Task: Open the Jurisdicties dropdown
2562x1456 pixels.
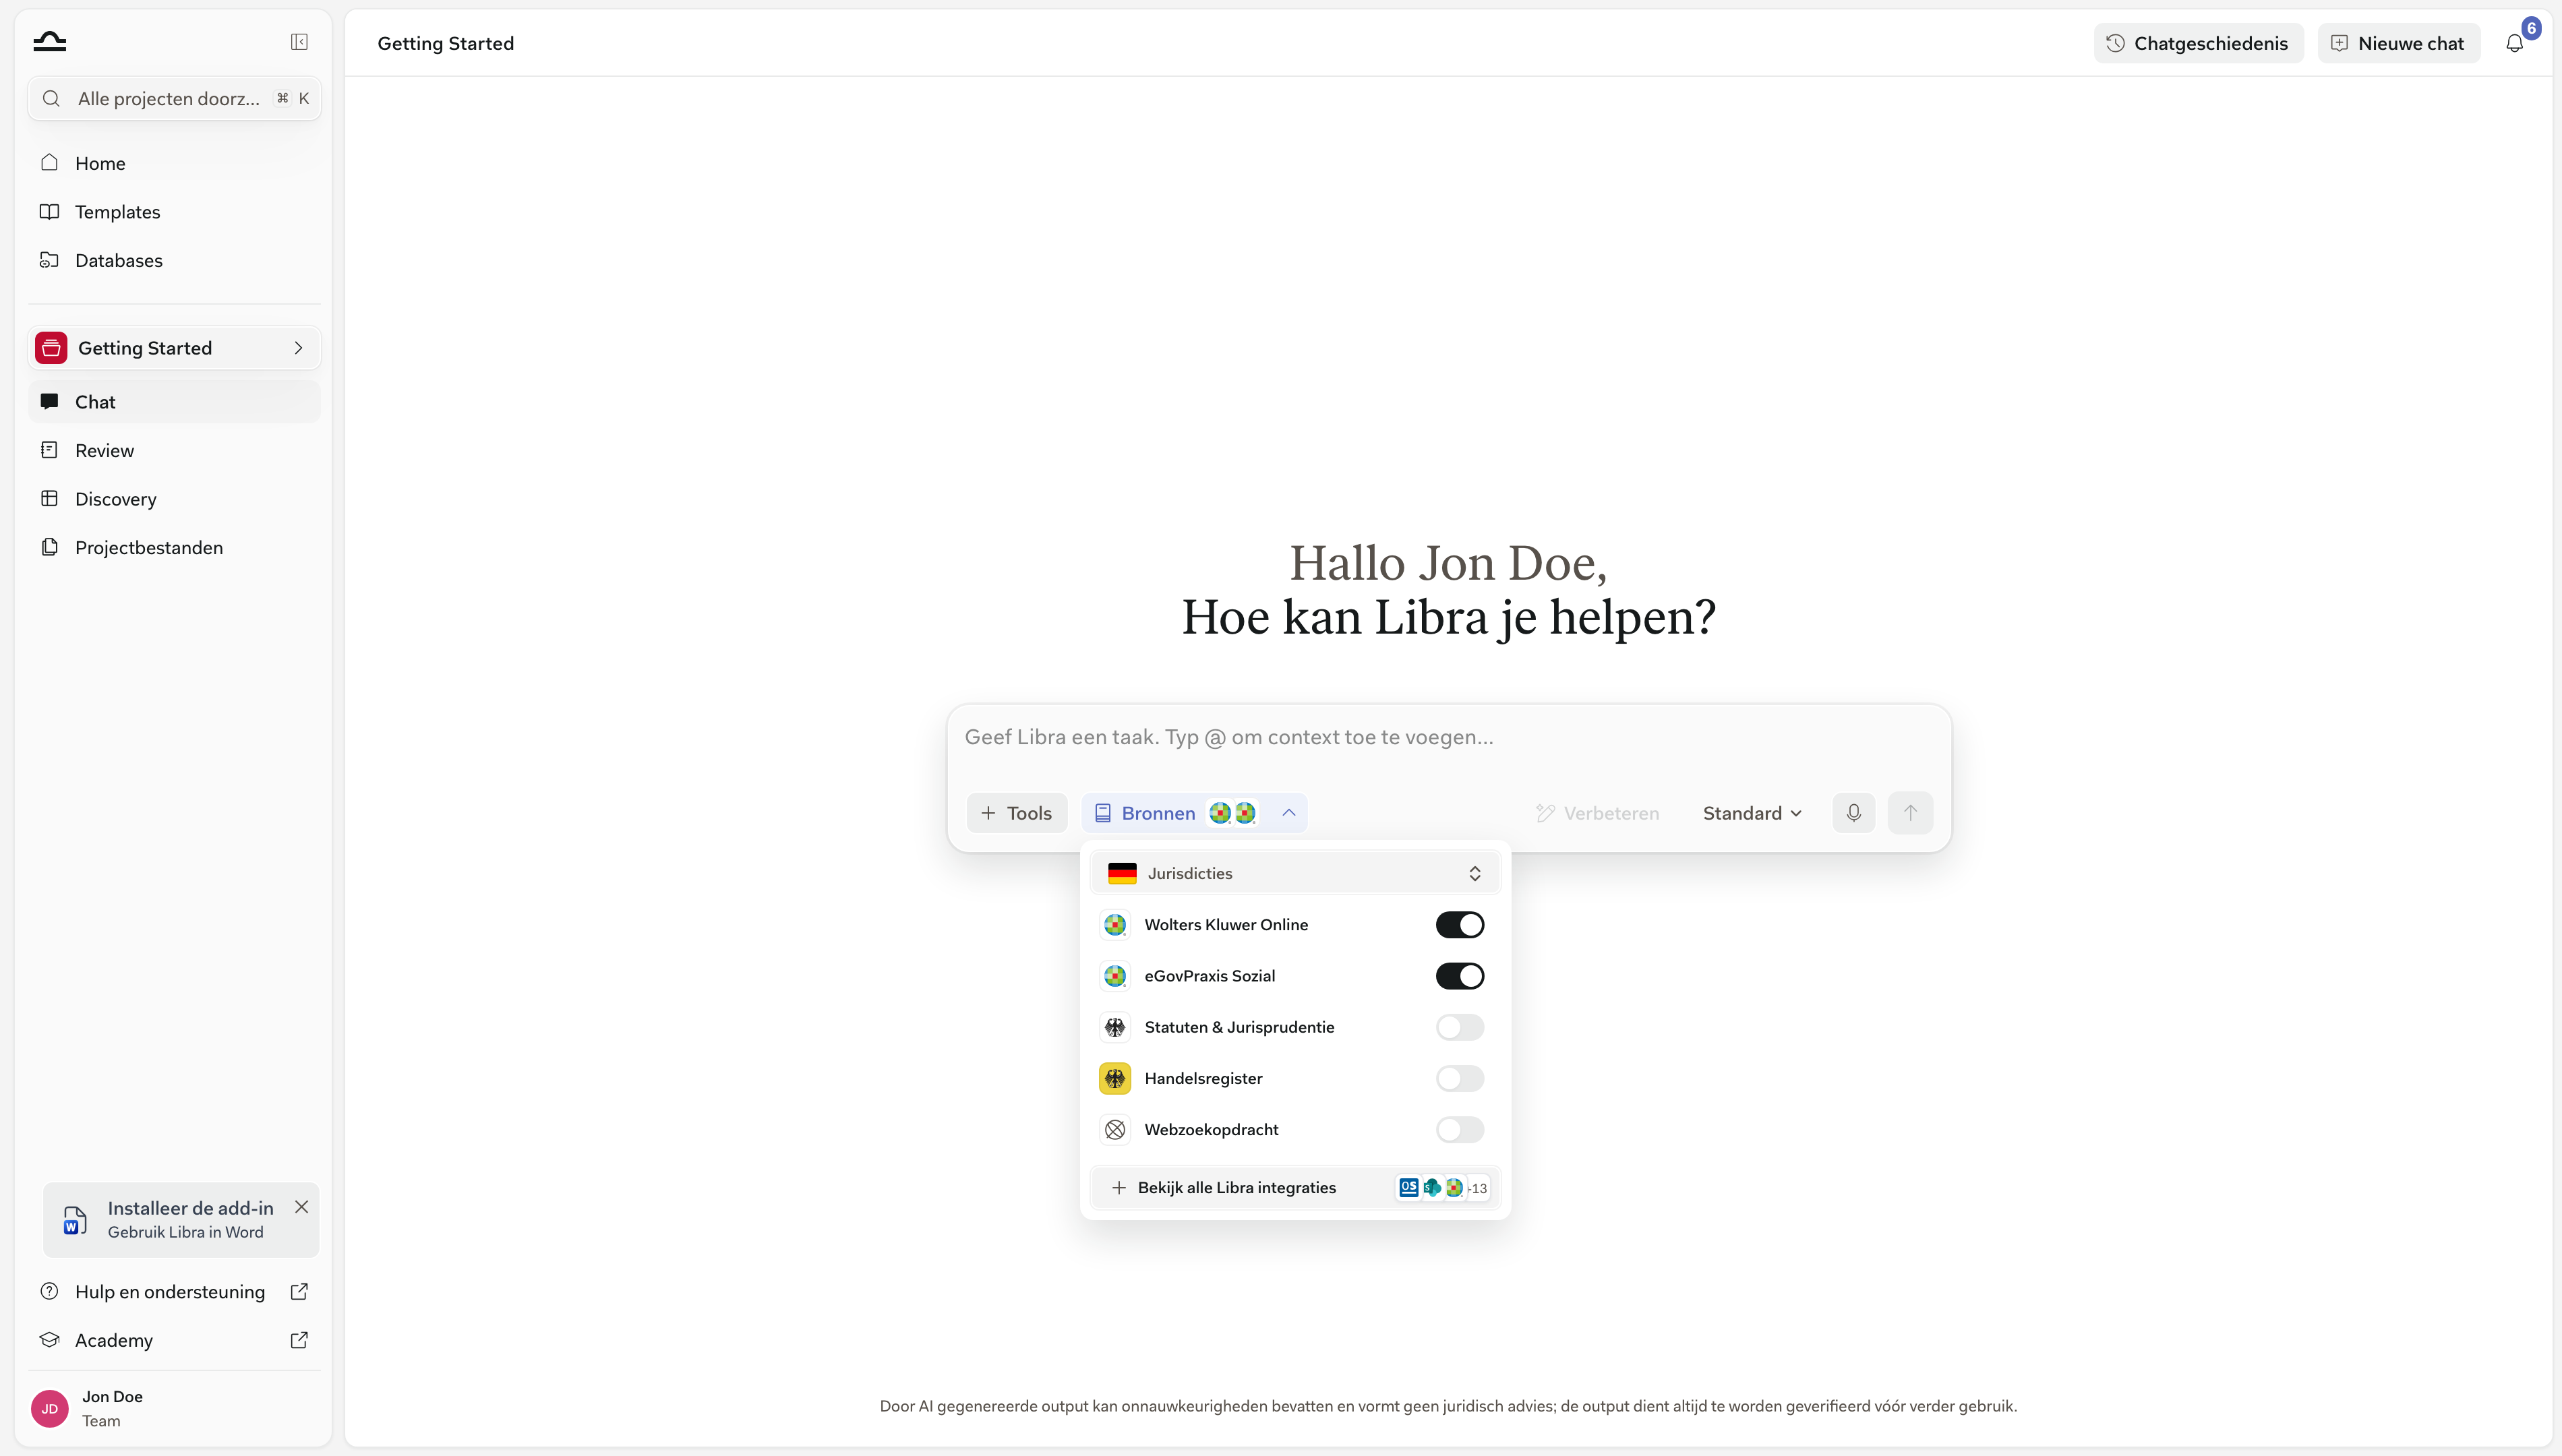Action: [1295, 873]
